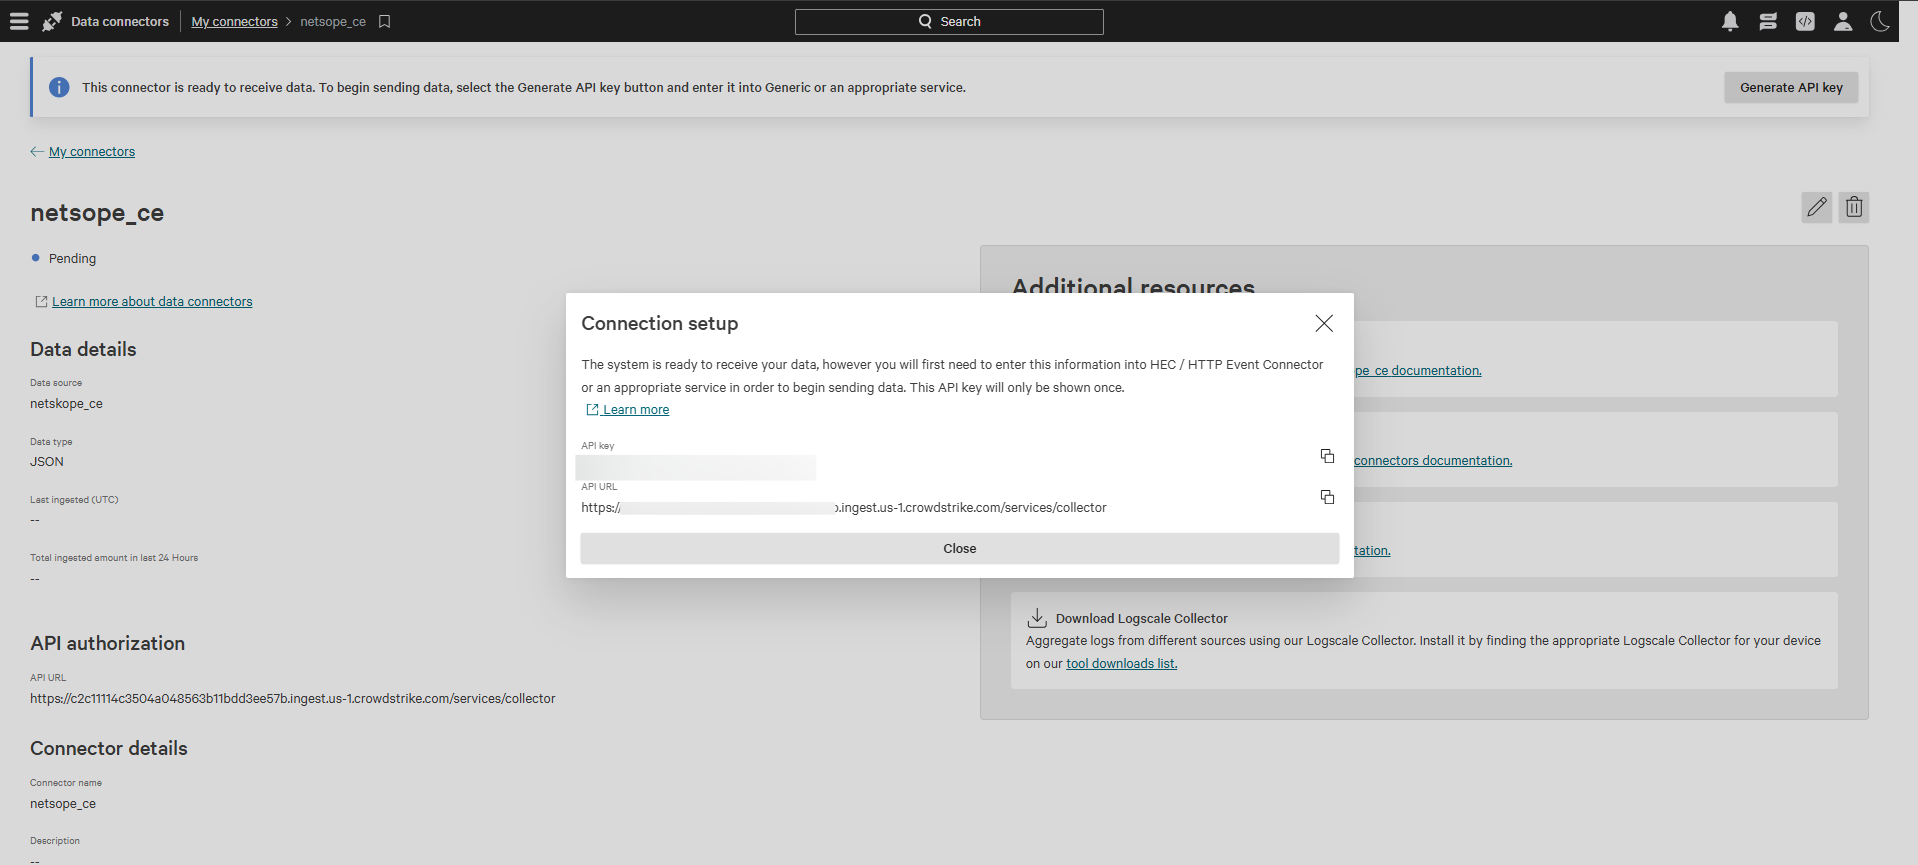Open My connectors breadcrumb in top bar
The width and height of the screenshot is (1918, 865).
tap(234, 21)
